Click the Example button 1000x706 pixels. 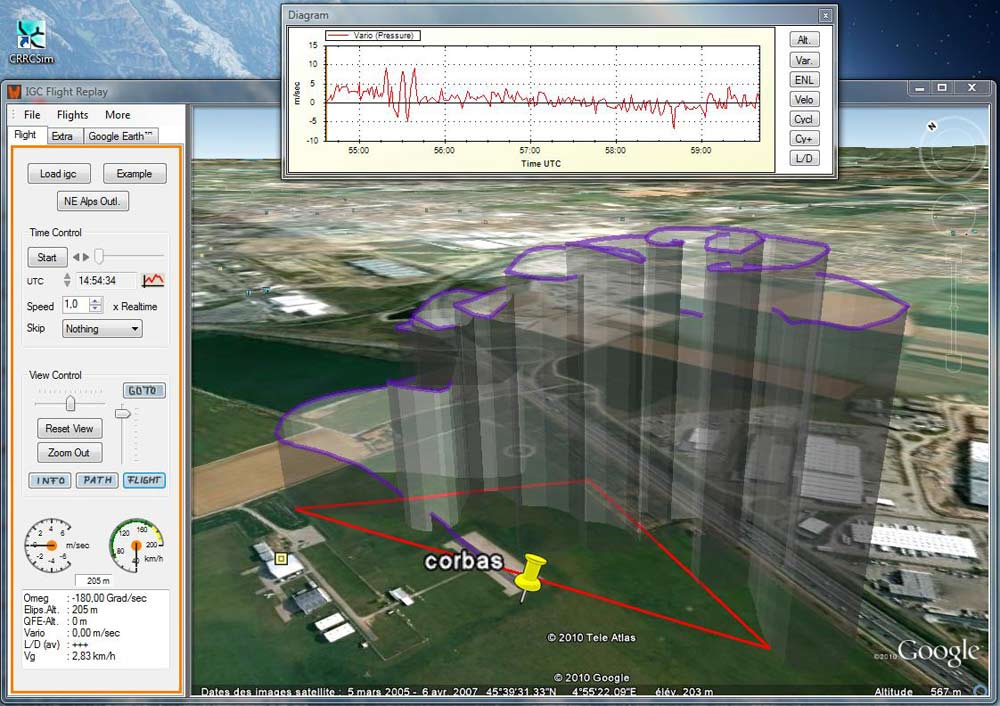(134, 173)
